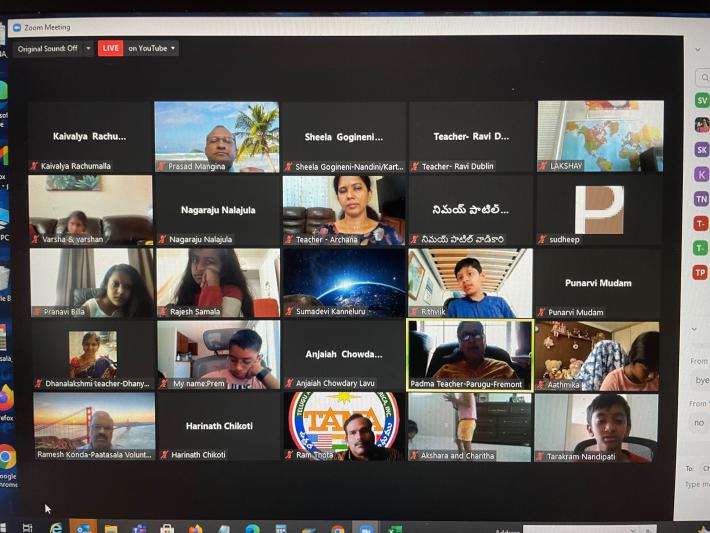Viewport: 710px width, 533px height.
Task: Select Aathmika's video tile
Action: 597,356
